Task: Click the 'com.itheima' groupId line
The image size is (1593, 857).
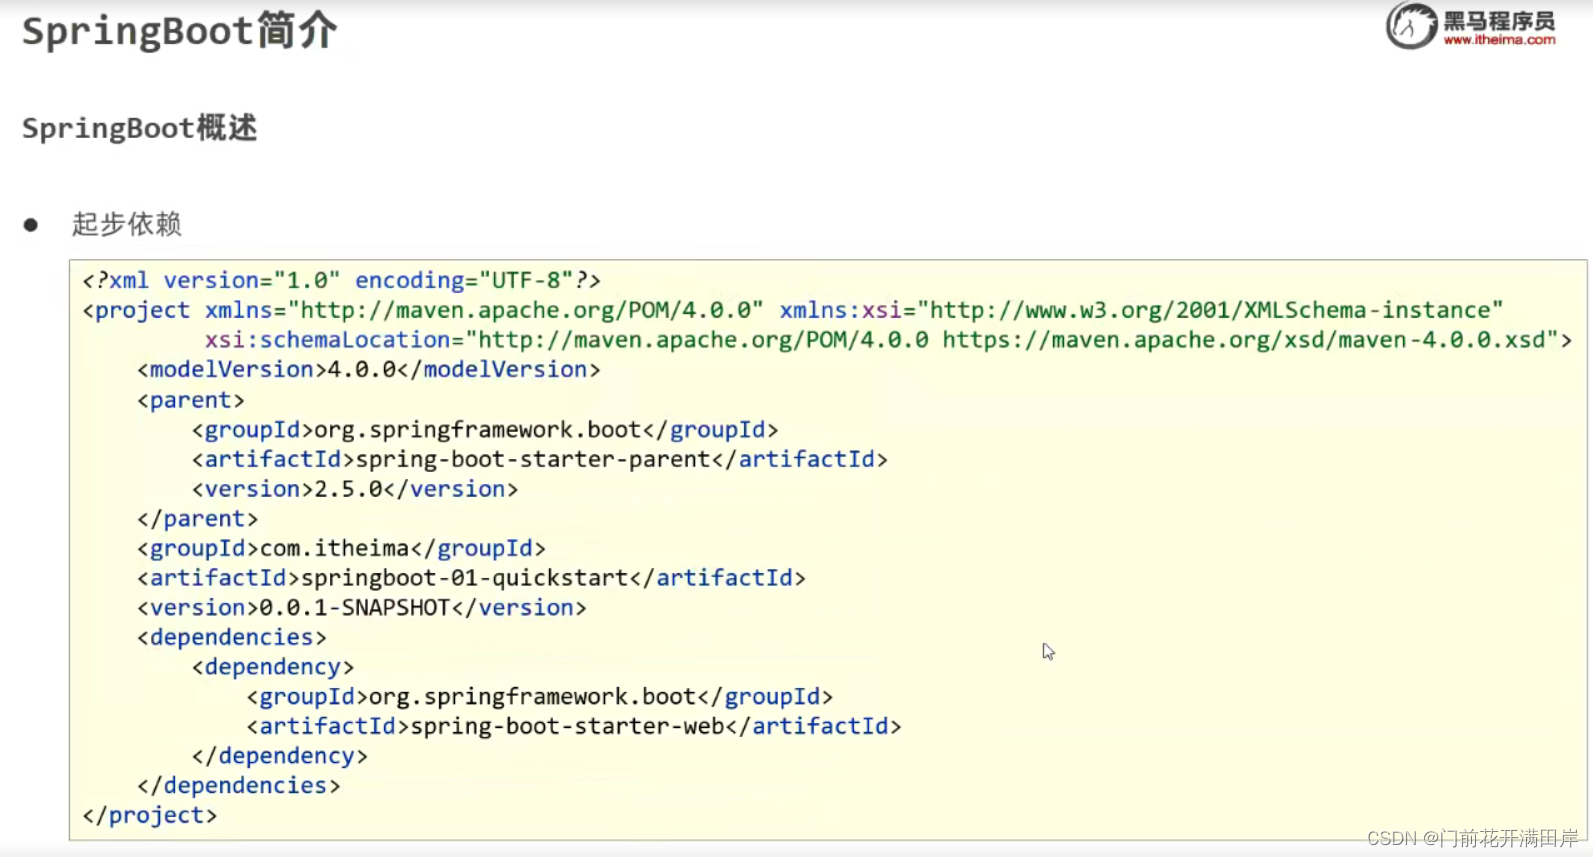Action: pyautogui.click(x=342, y=548)
